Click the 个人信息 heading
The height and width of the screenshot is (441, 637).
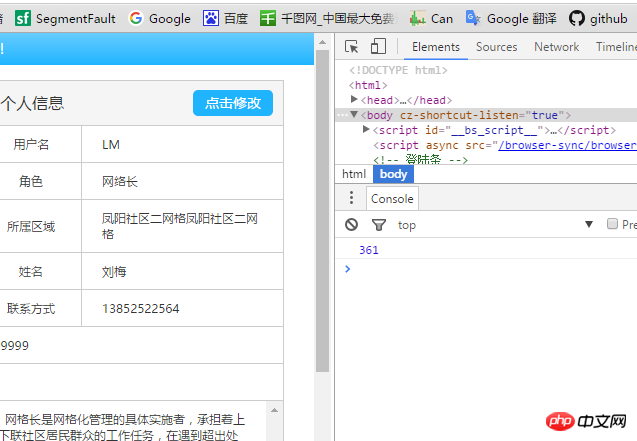coord(32,103)
